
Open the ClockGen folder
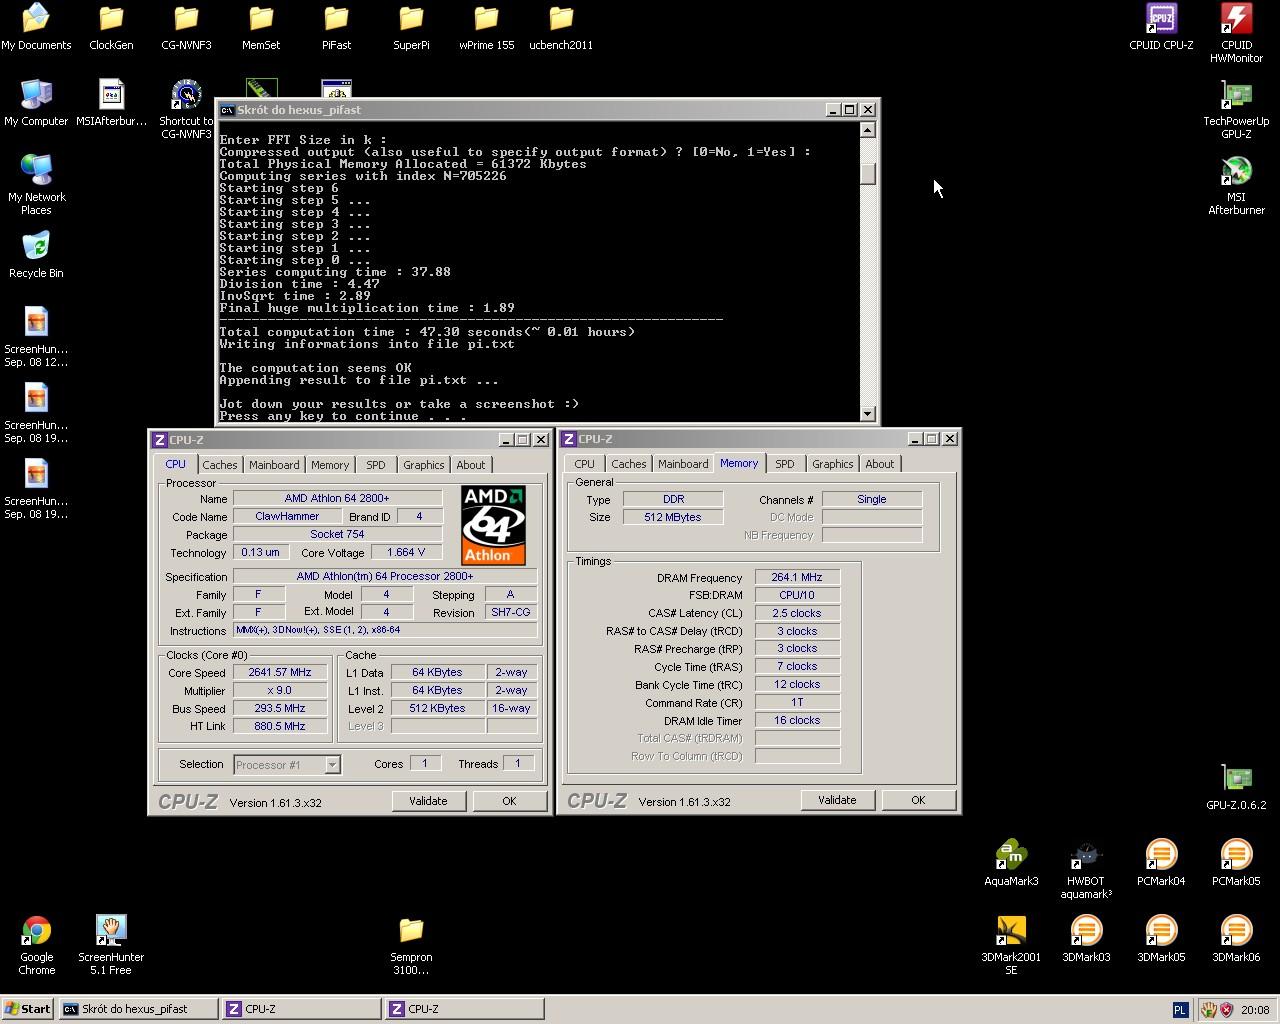(111, 26)
